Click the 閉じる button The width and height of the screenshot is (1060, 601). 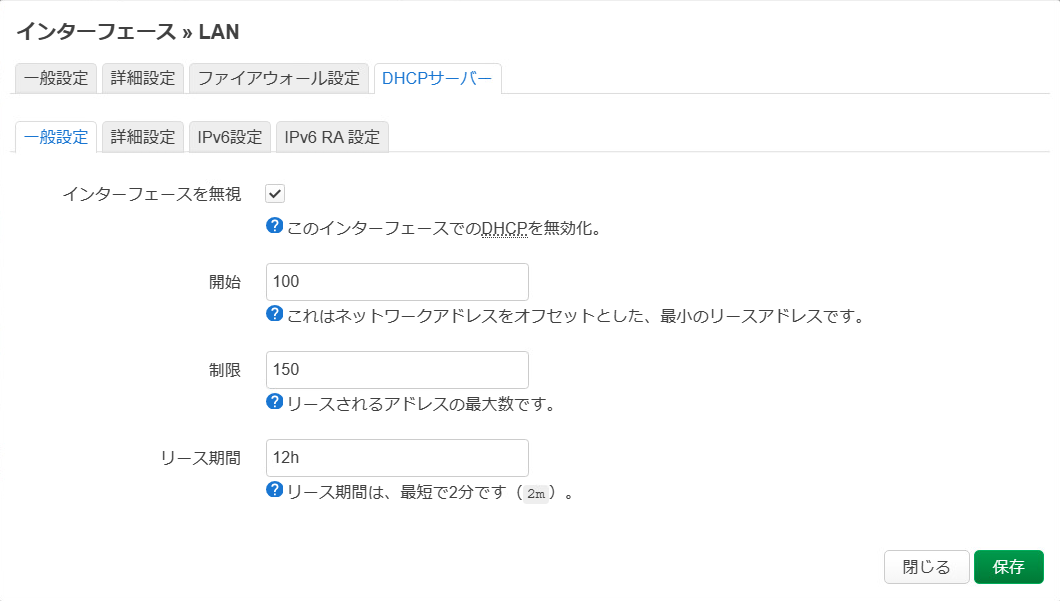point(926,567)
